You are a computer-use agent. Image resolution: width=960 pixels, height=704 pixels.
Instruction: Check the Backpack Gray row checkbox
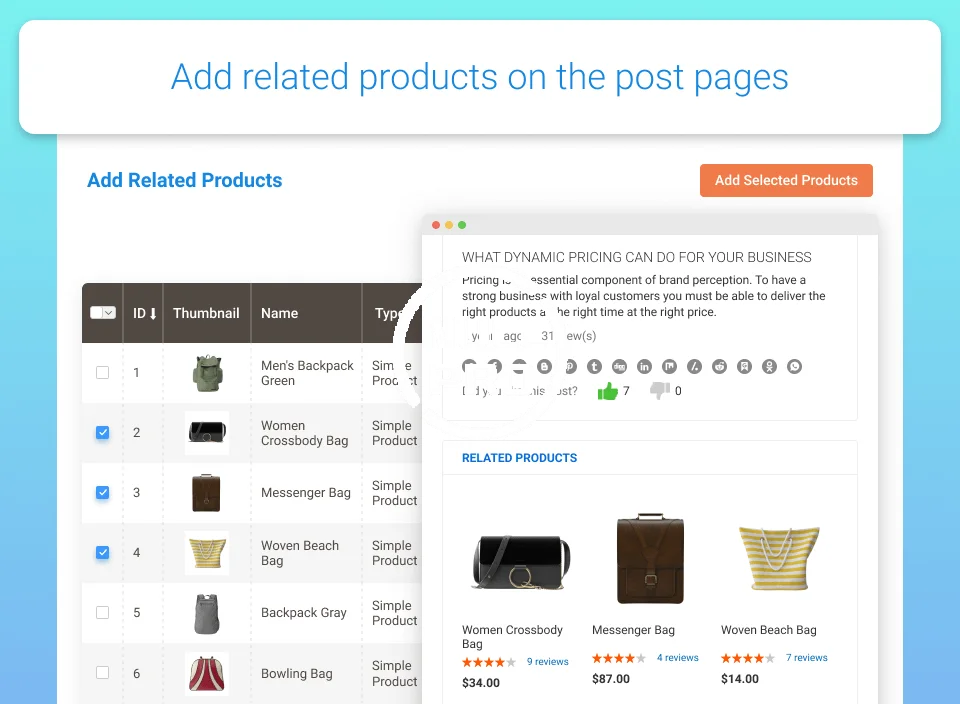click(x=102, y=613)
